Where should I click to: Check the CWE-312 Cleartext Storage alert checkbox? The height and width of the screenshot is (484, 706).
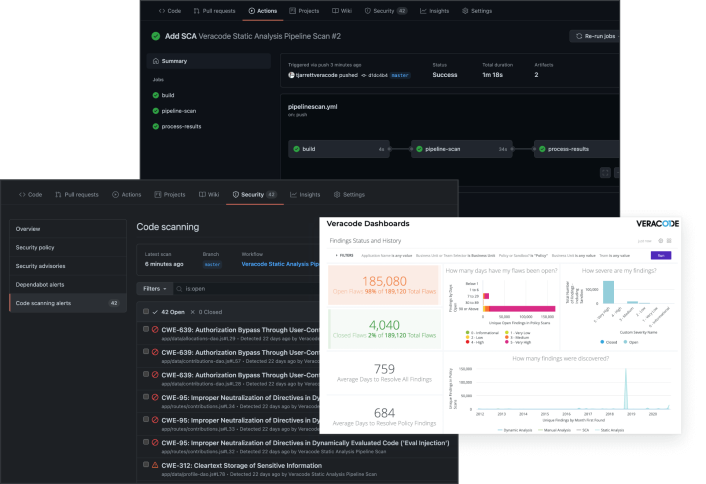(x=146, y=465)
